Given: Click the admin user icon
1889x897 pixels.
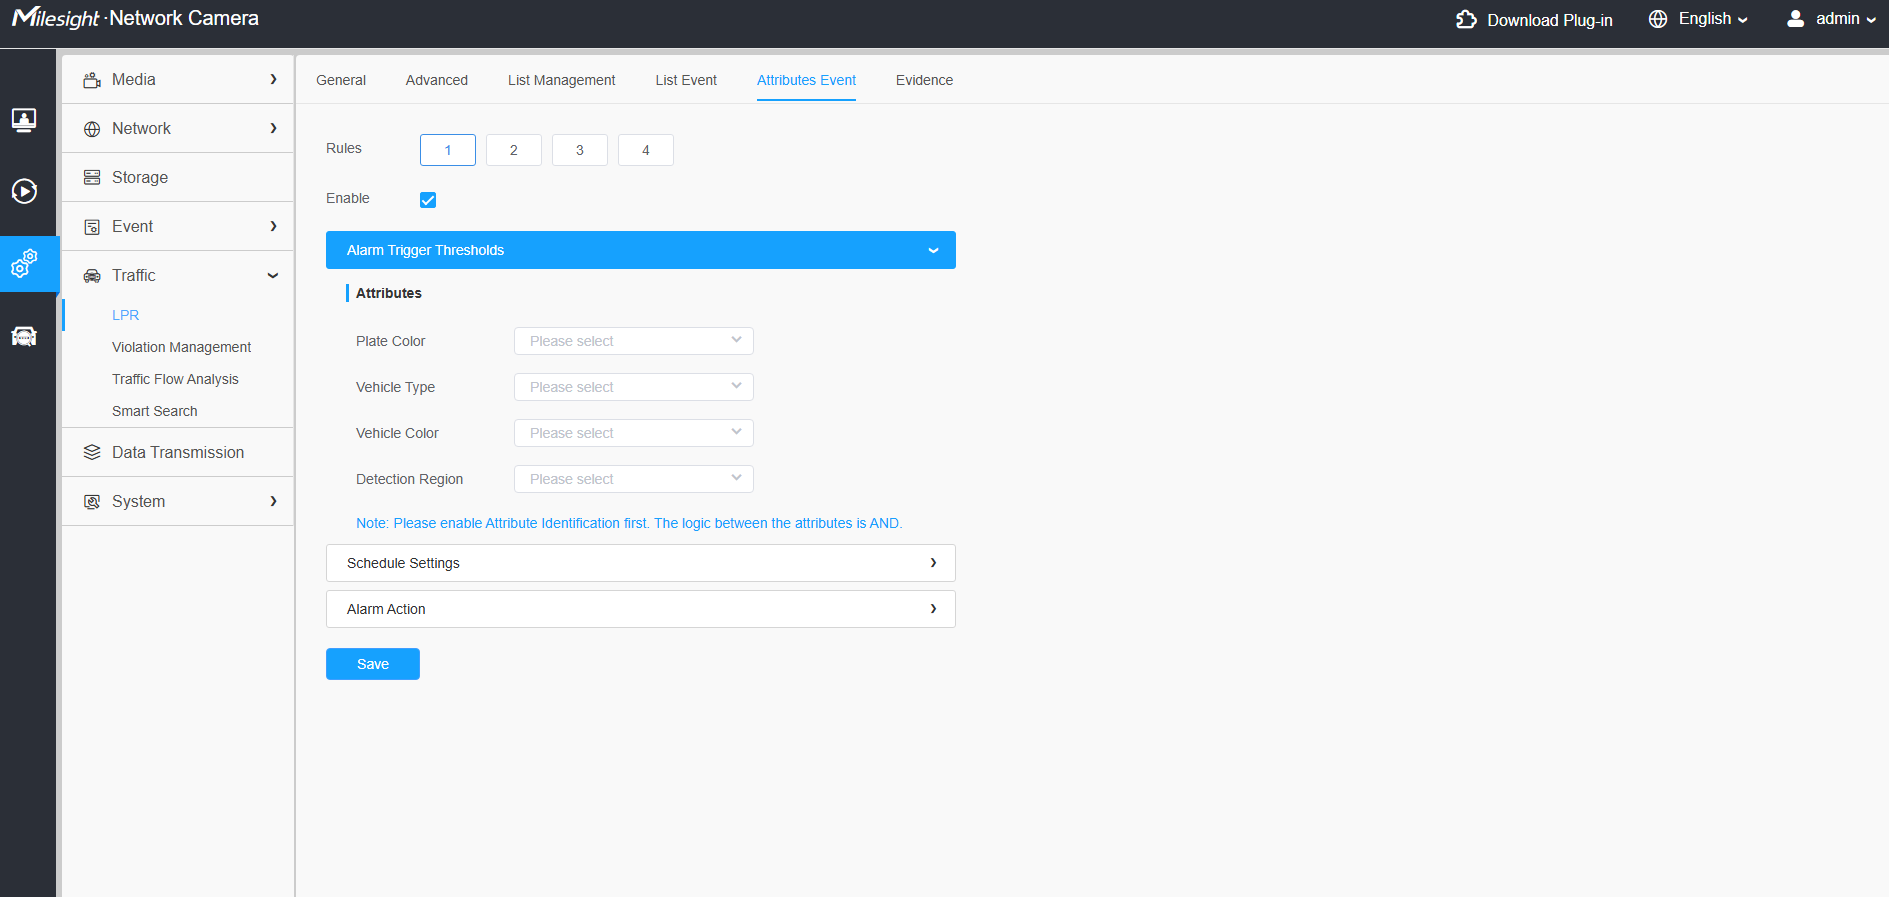Looking at the screenshot, I should (1796, 19).
